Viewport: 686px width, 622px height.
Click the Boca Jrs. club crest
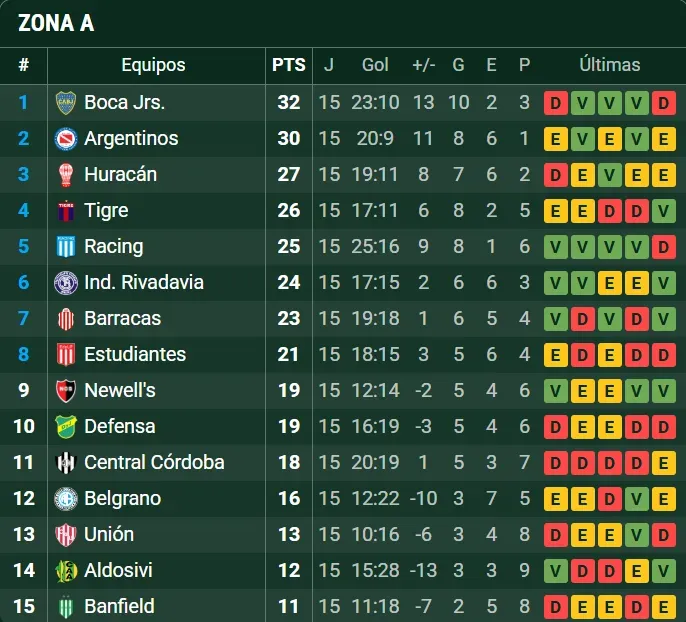point(66,102)
